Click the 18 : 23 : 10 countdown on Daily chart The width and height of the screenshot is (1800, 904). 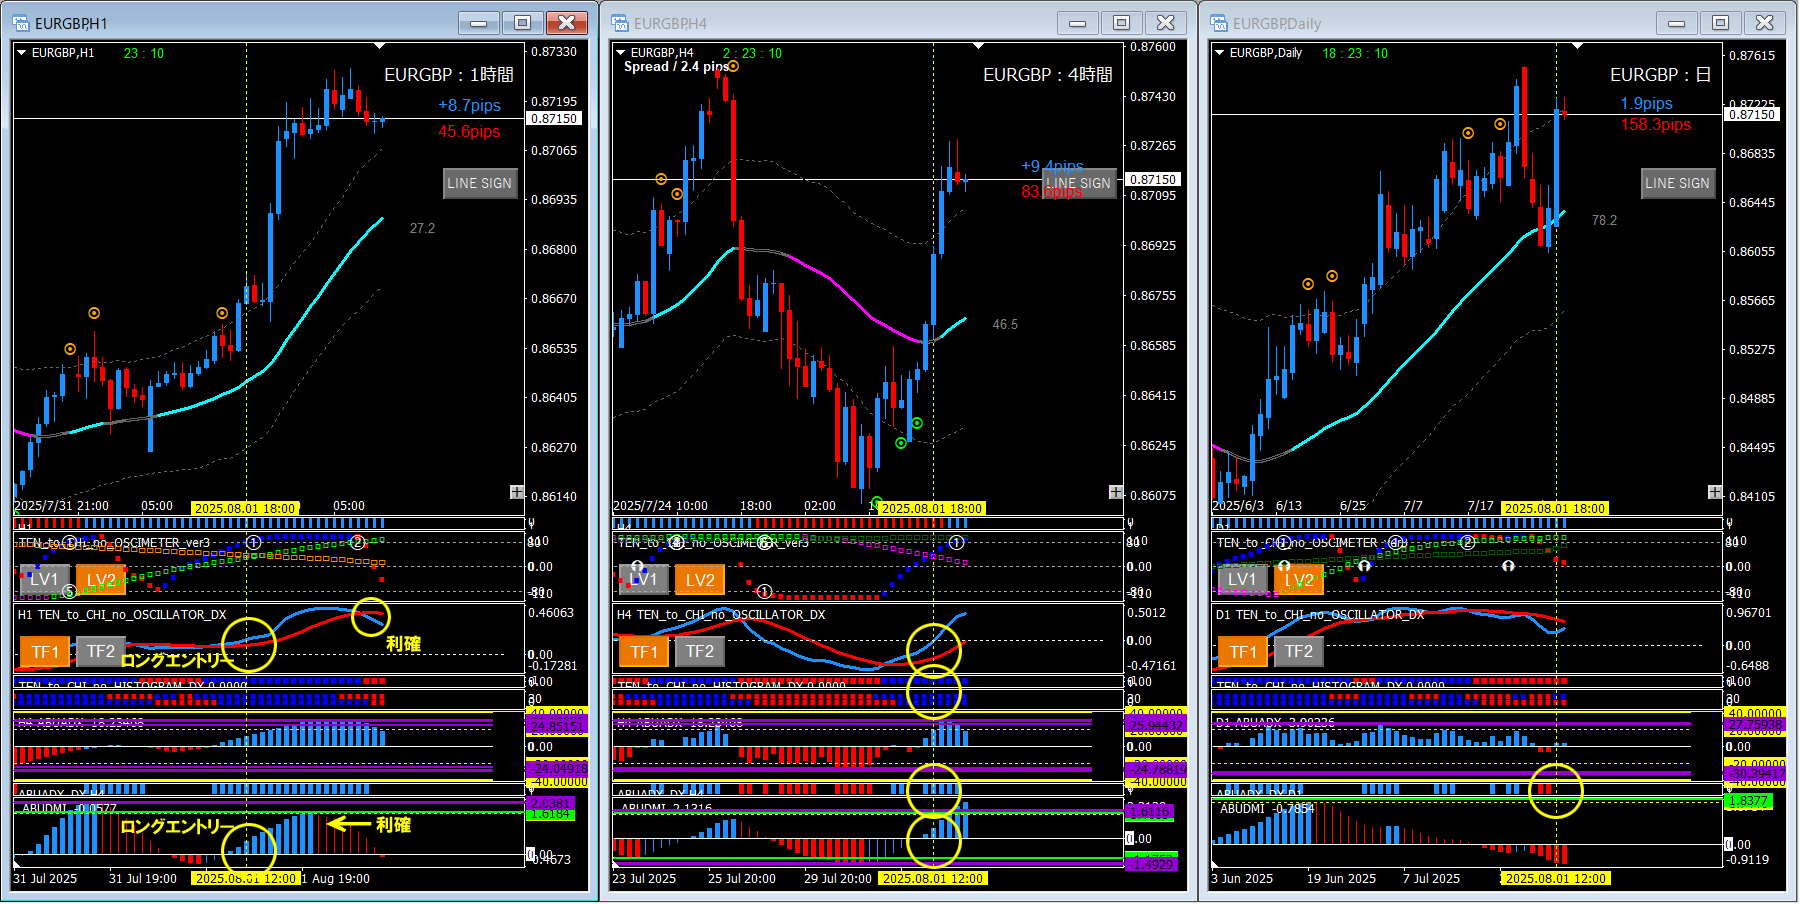(x=1355, y=53)
